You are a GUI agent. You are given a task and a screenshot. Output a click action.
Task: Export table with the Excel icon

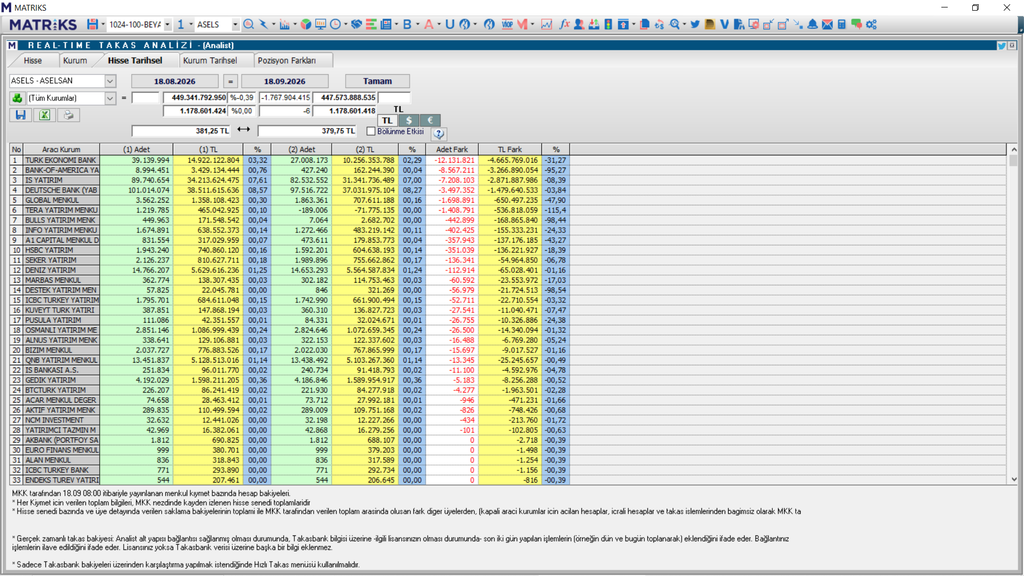[44, 115]
